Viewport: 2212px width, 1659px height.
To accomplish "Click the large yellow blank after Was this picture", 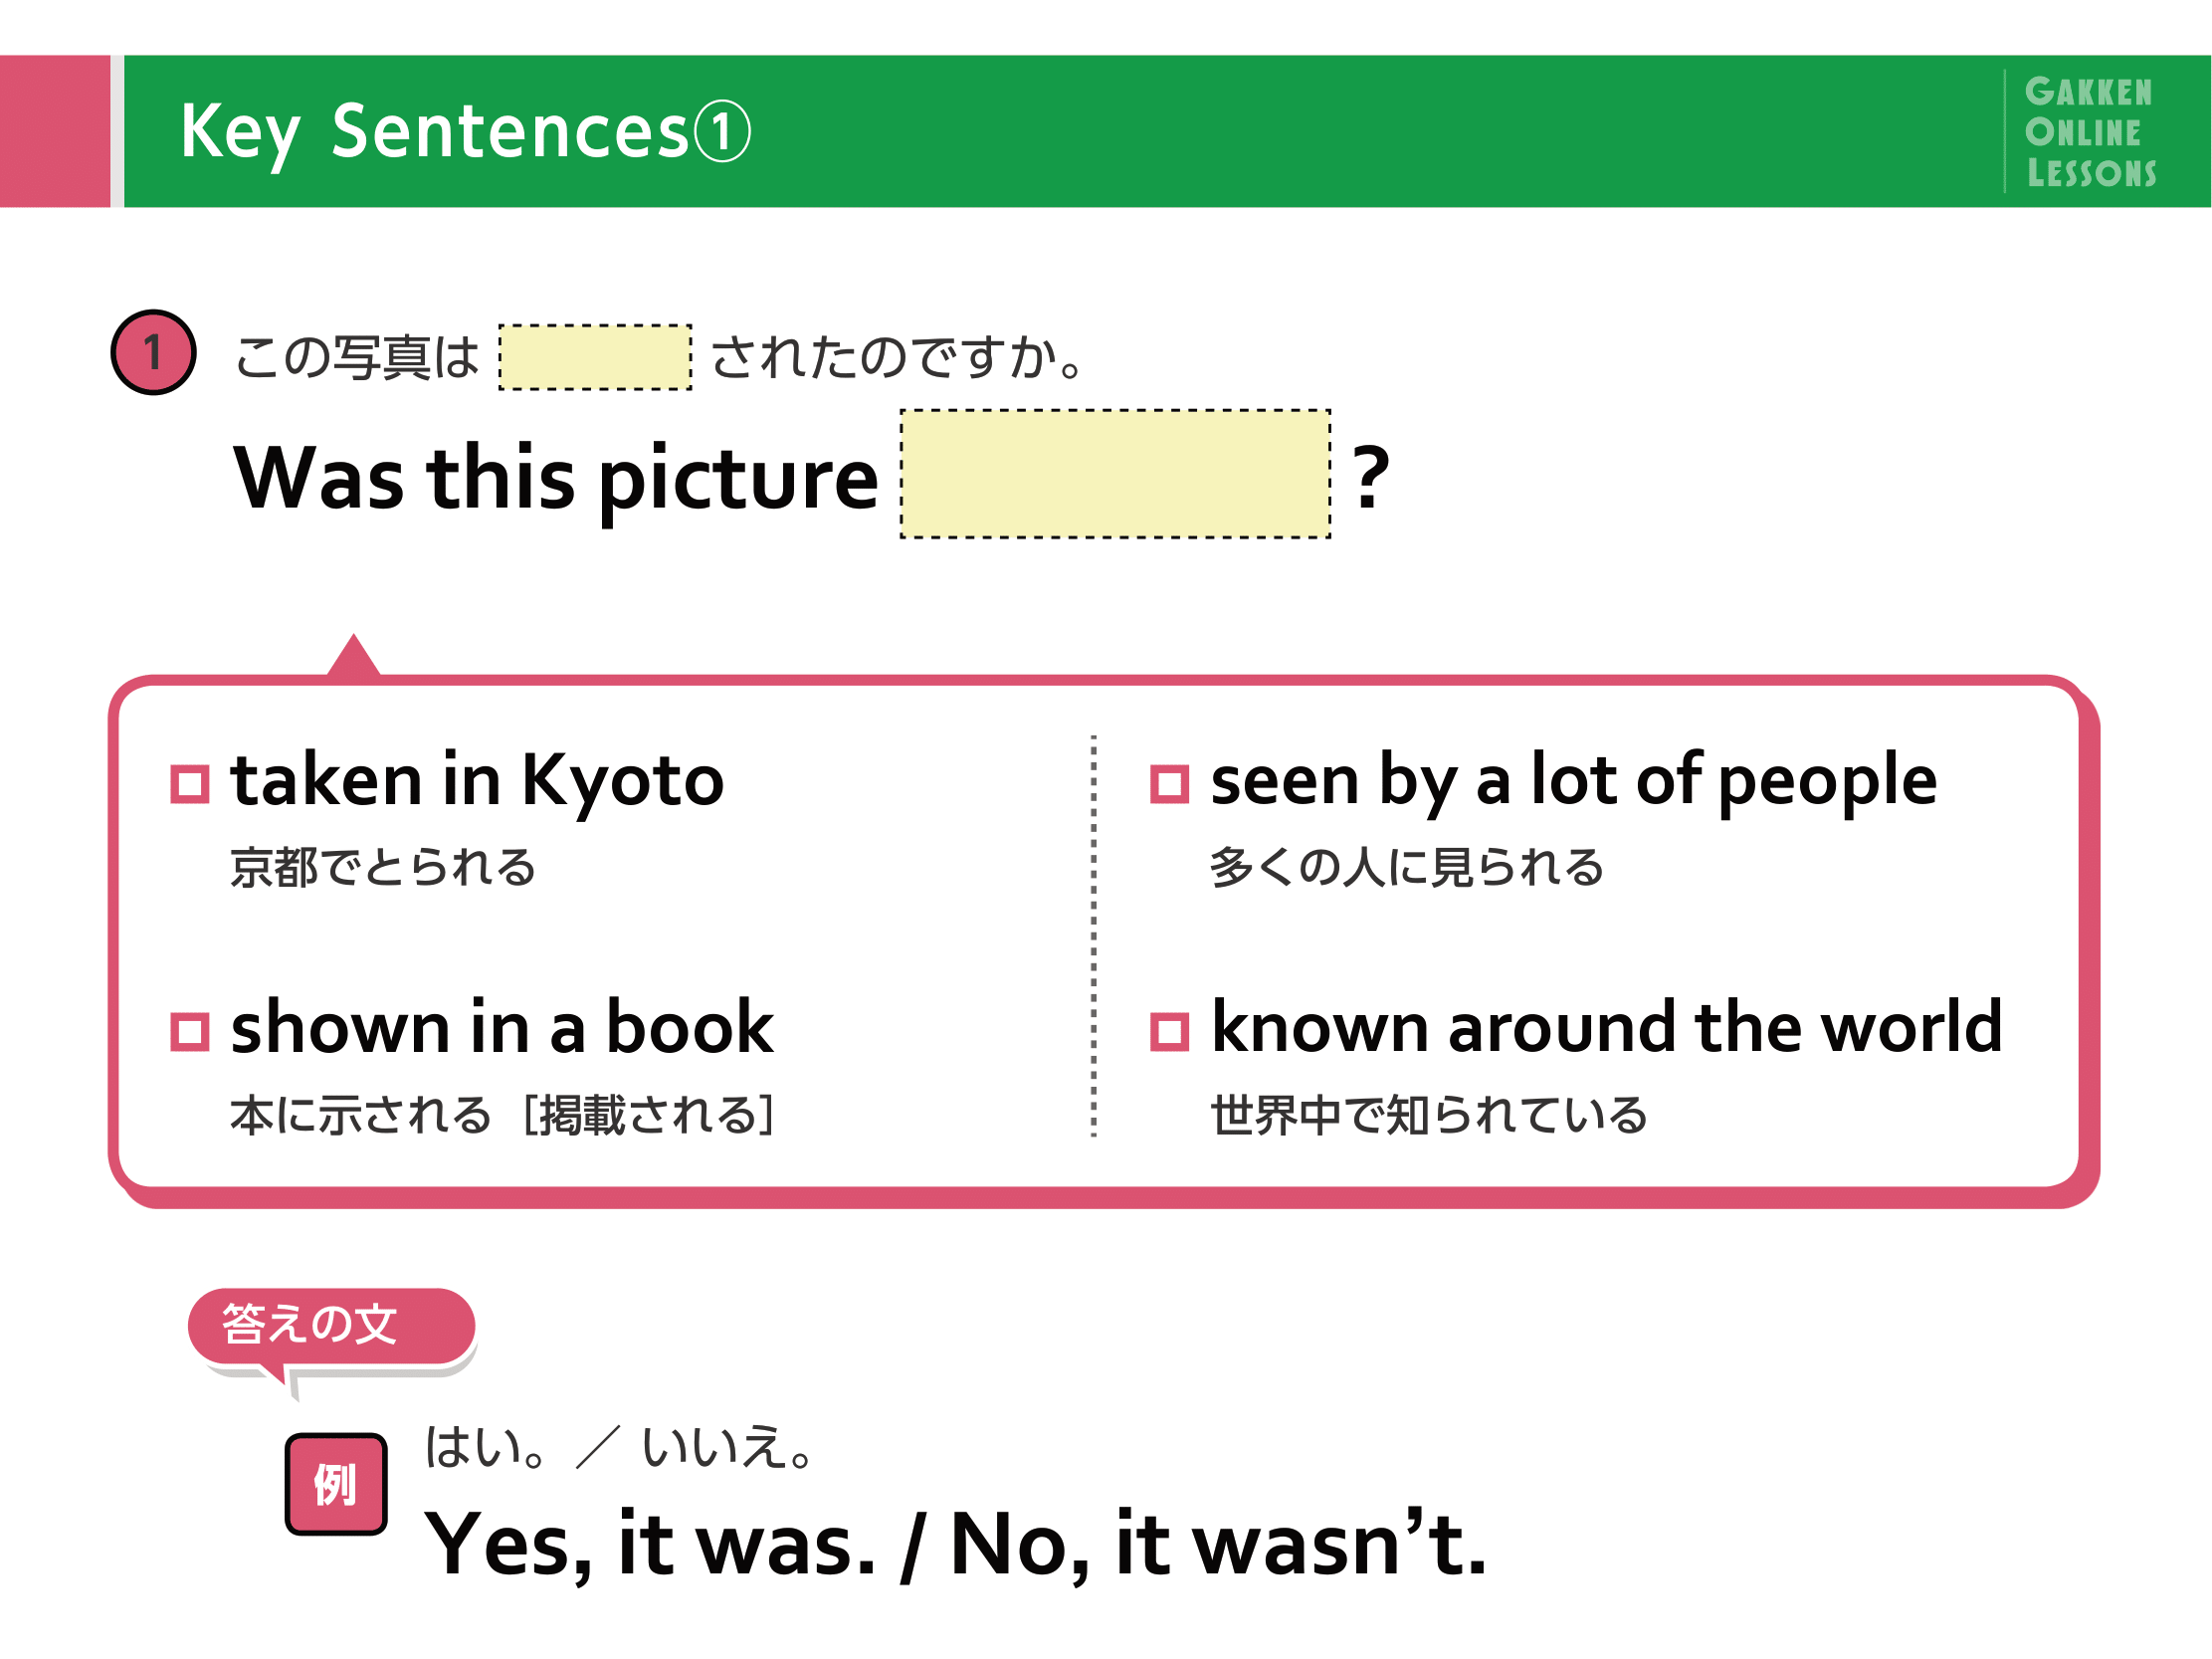I will click(1115, 474).
